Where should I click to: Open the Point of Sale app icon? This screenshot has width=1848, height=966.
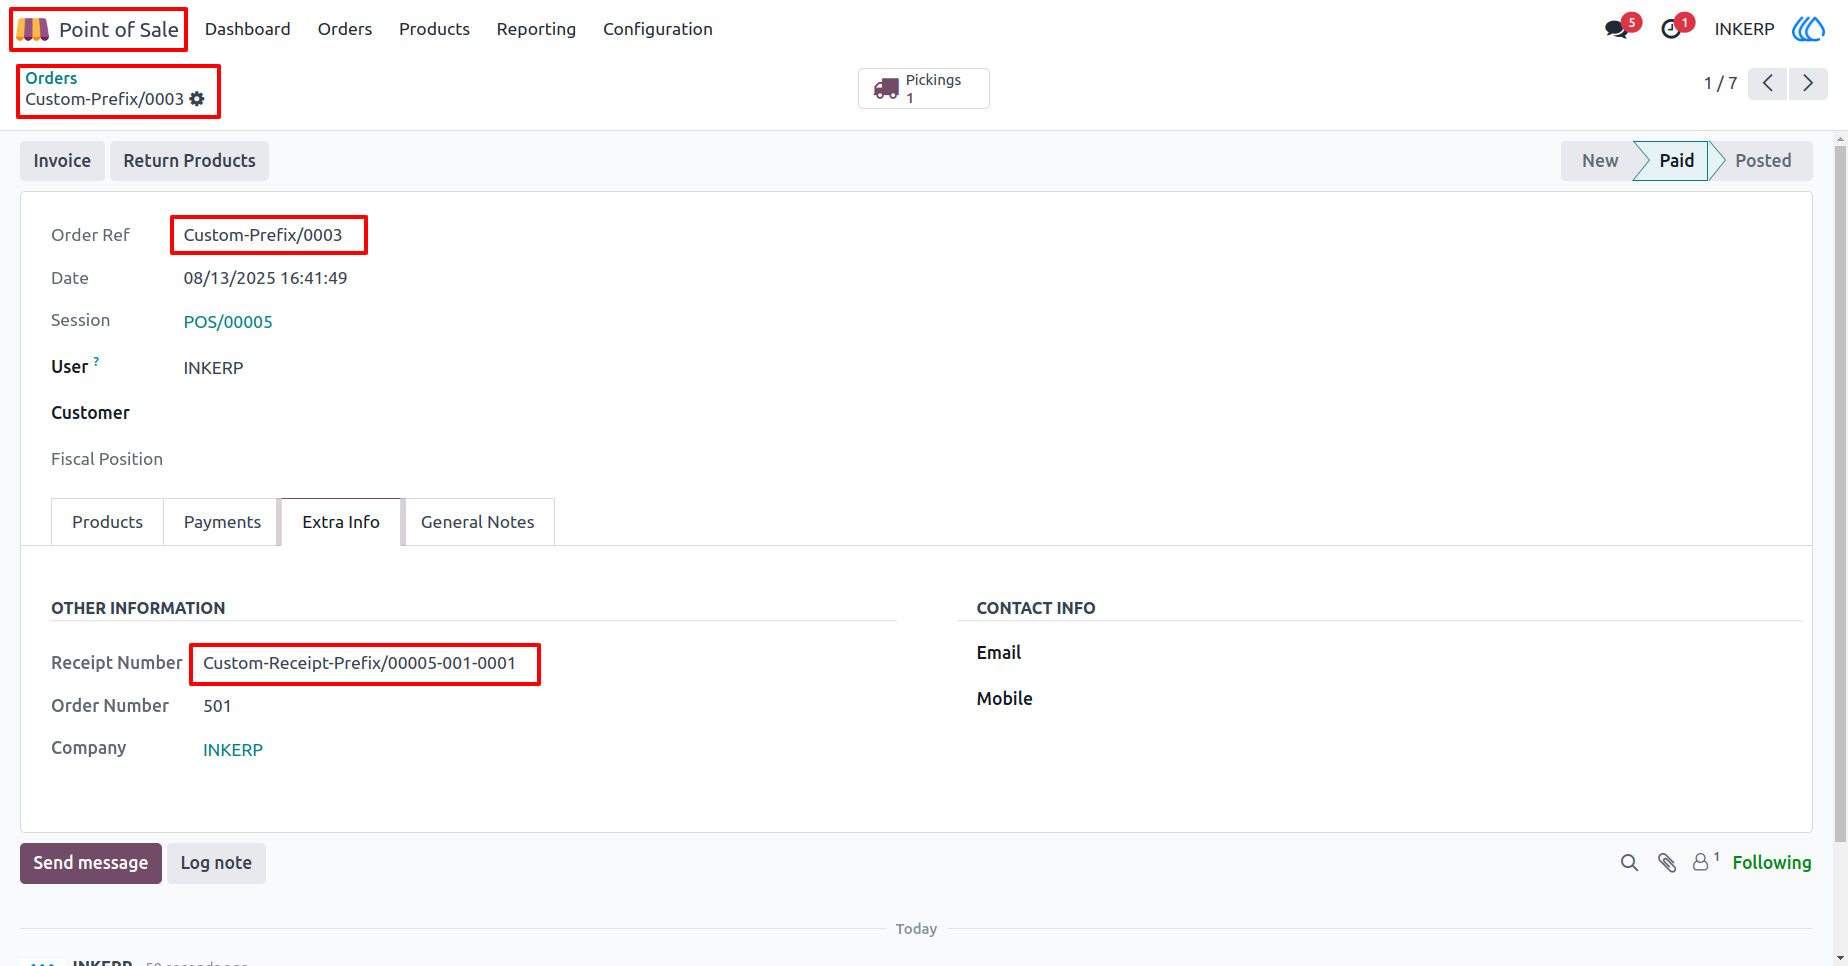tap(33, 29)
